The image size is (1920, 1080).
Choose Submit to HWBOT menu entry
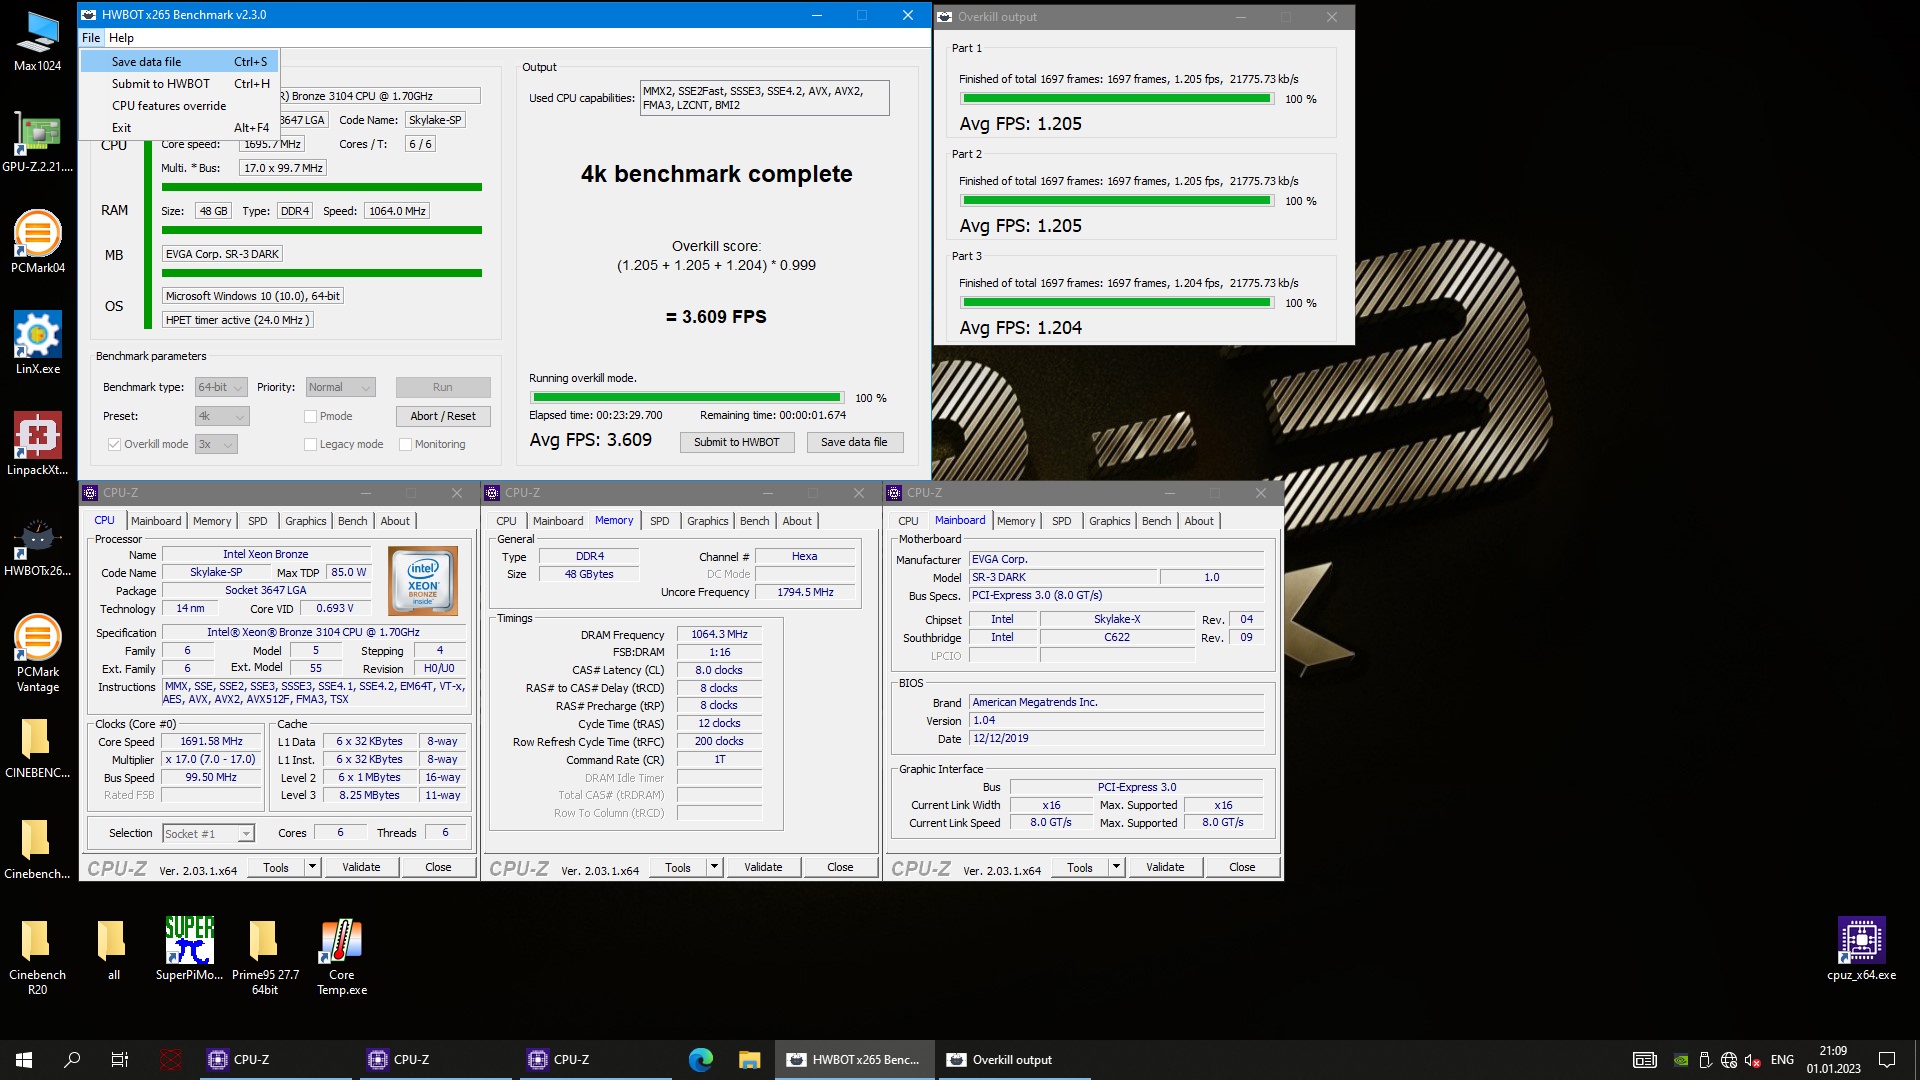[179, 83]
